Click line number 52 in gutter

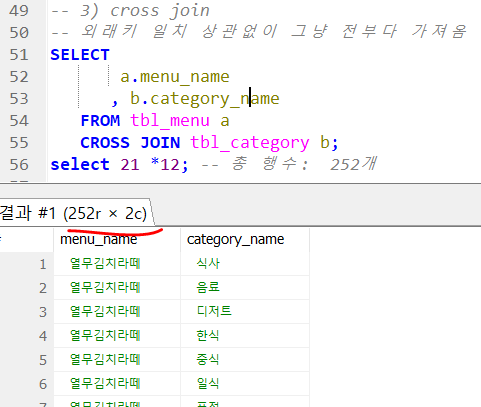pos(19,77)
